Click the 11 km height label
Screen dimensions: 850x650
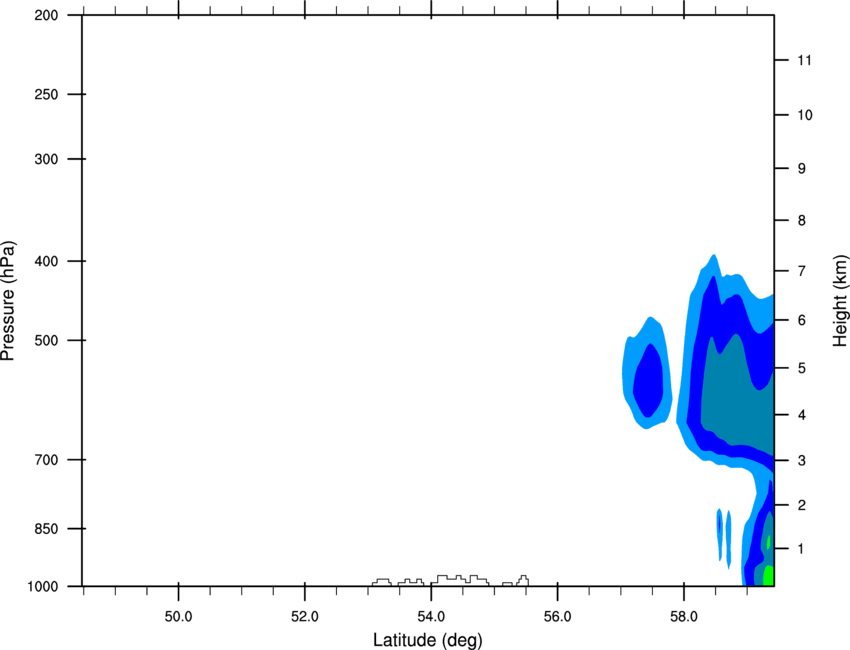(805, 60)
